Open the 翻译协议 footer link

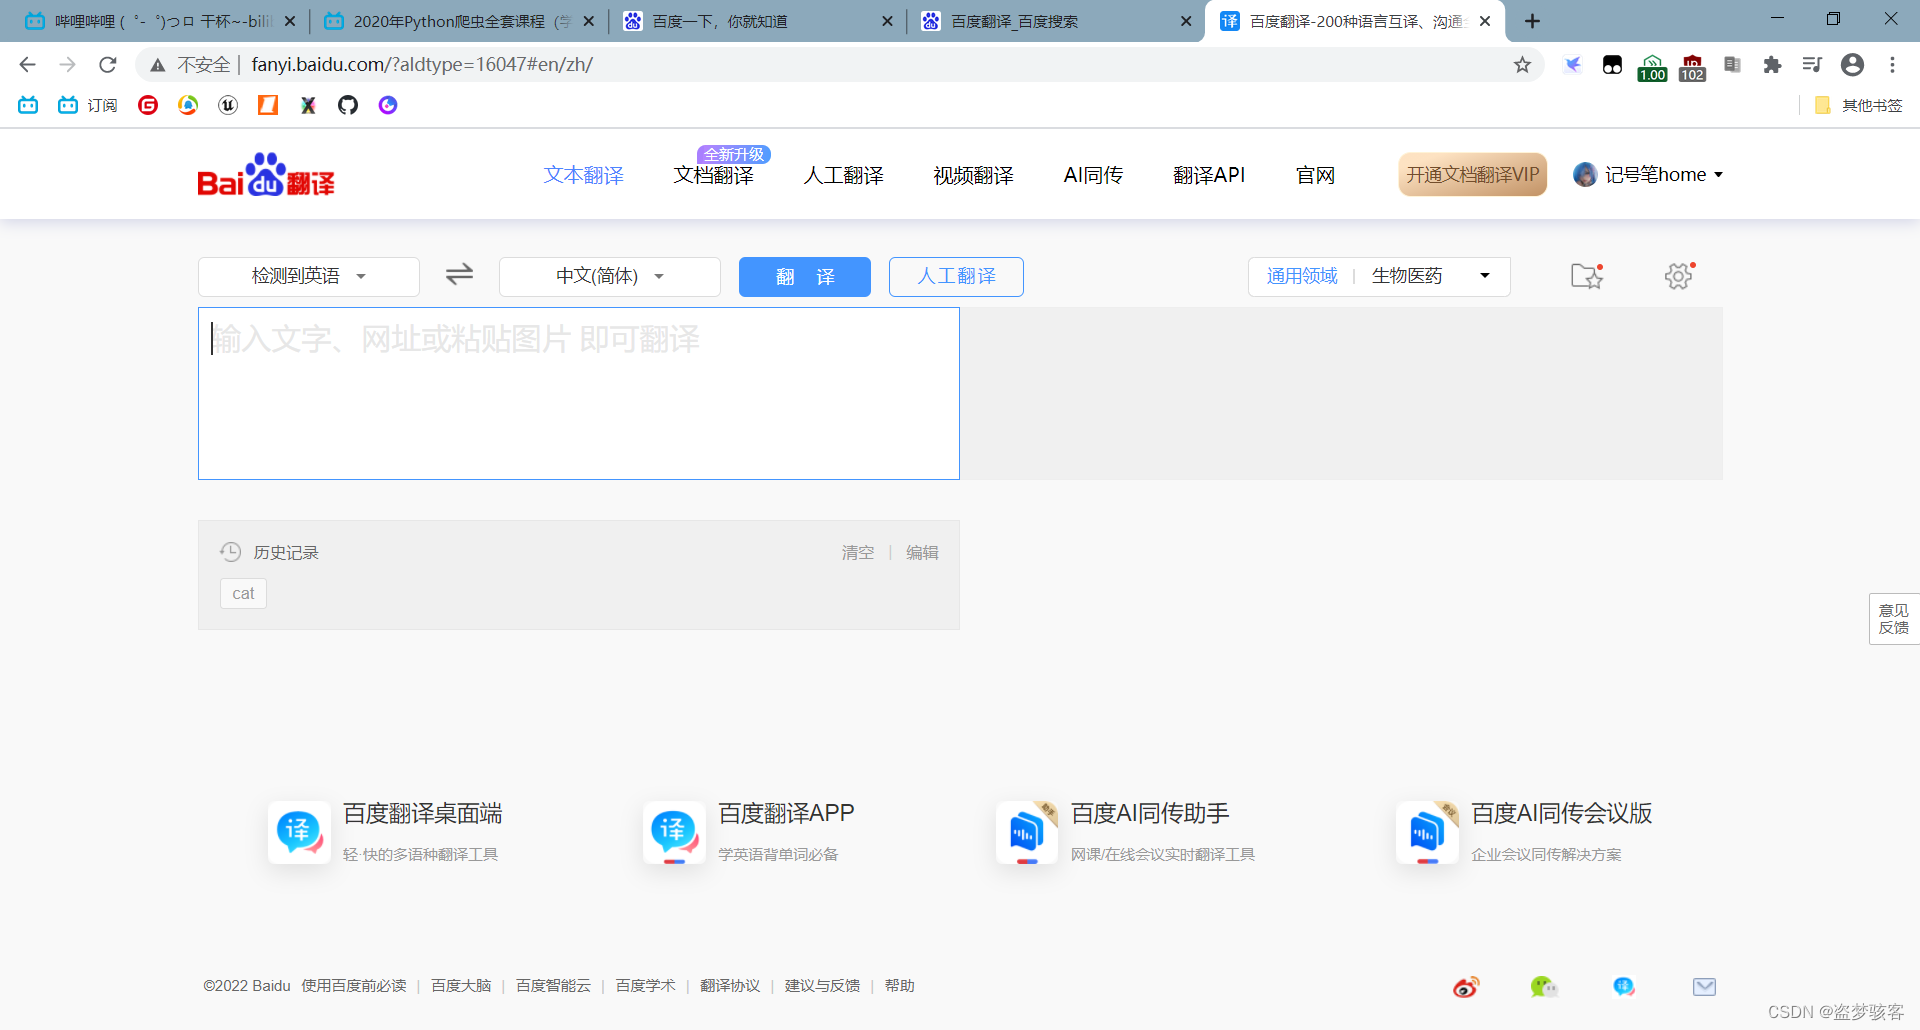coord(730,986)
